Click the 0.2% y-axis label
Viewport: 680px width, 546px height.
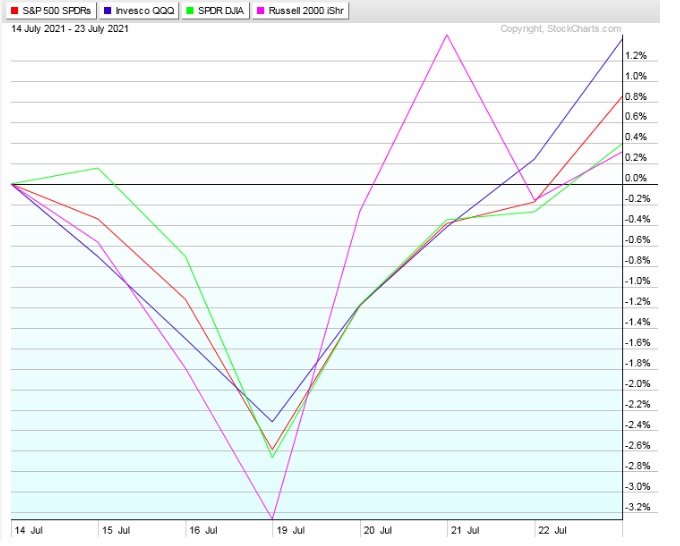(636, 157)
